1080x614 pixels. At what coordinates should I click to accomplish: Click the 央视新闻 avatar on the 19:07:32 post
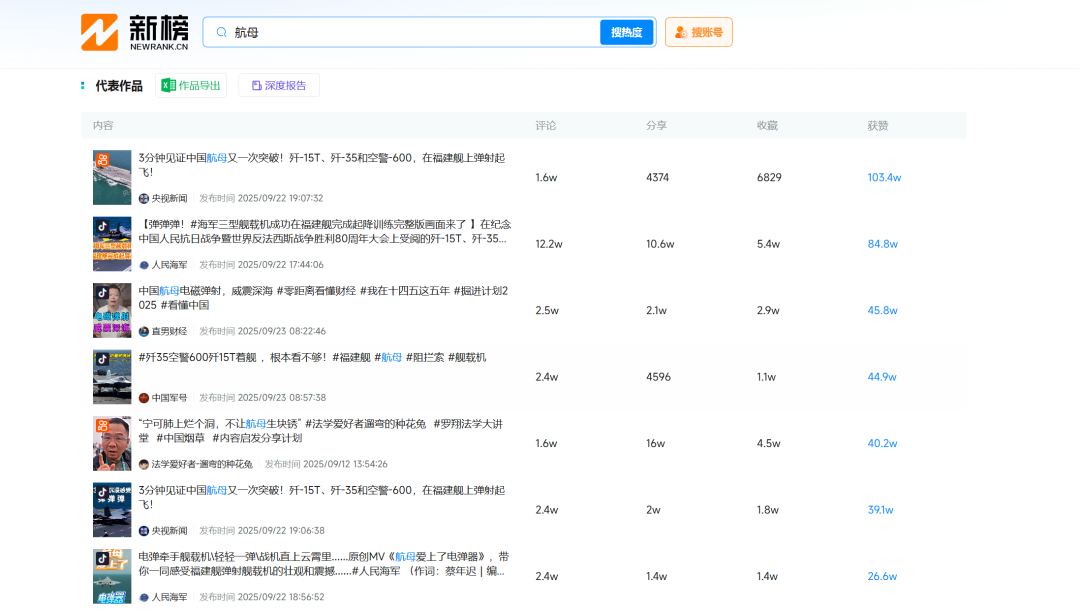click(x=144, y=198)
